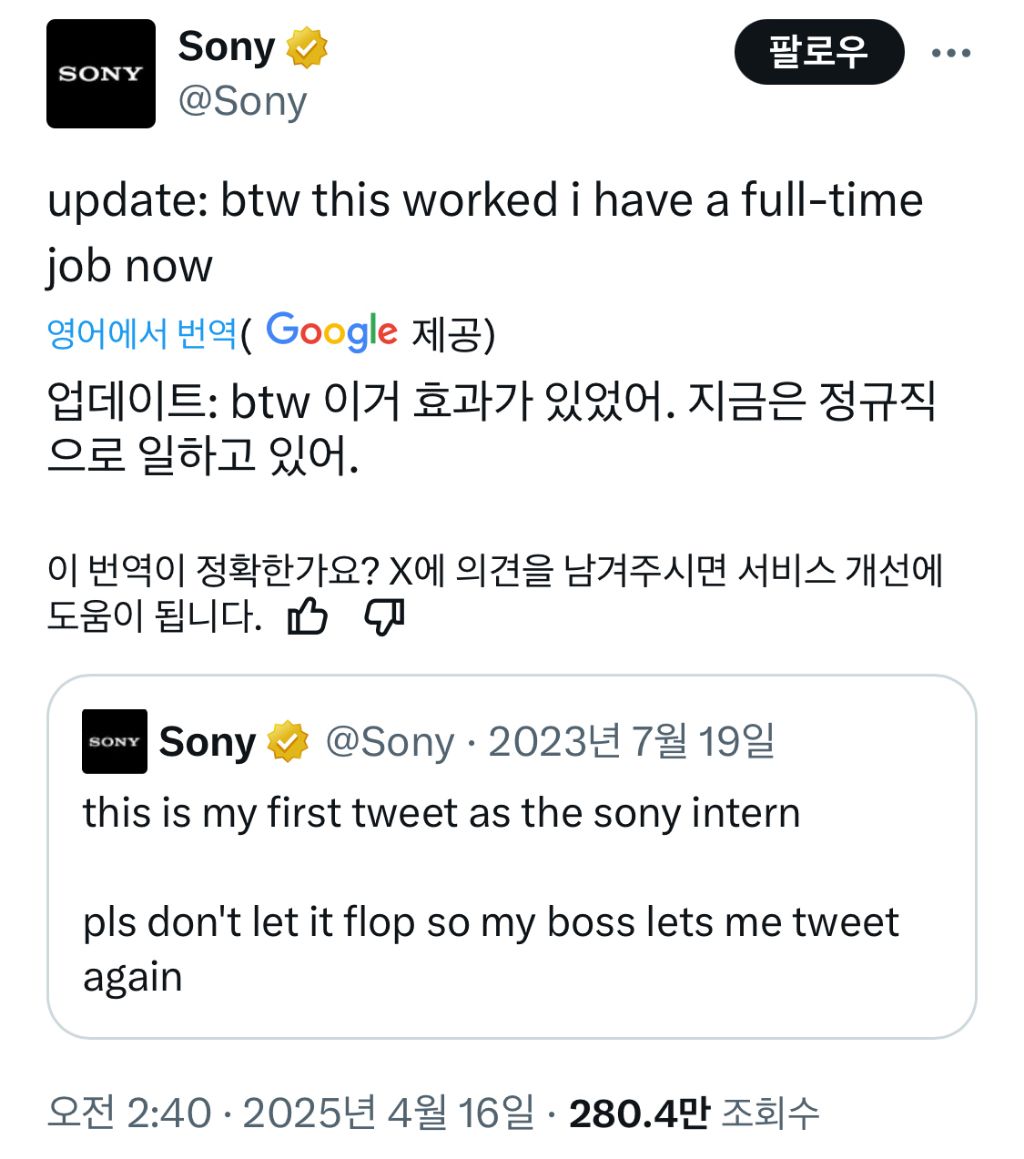Expand the ellipsis dropdown at top right
This screenshot has width=1024, height=1159.
pyautogui.click(x=952, y=52)
